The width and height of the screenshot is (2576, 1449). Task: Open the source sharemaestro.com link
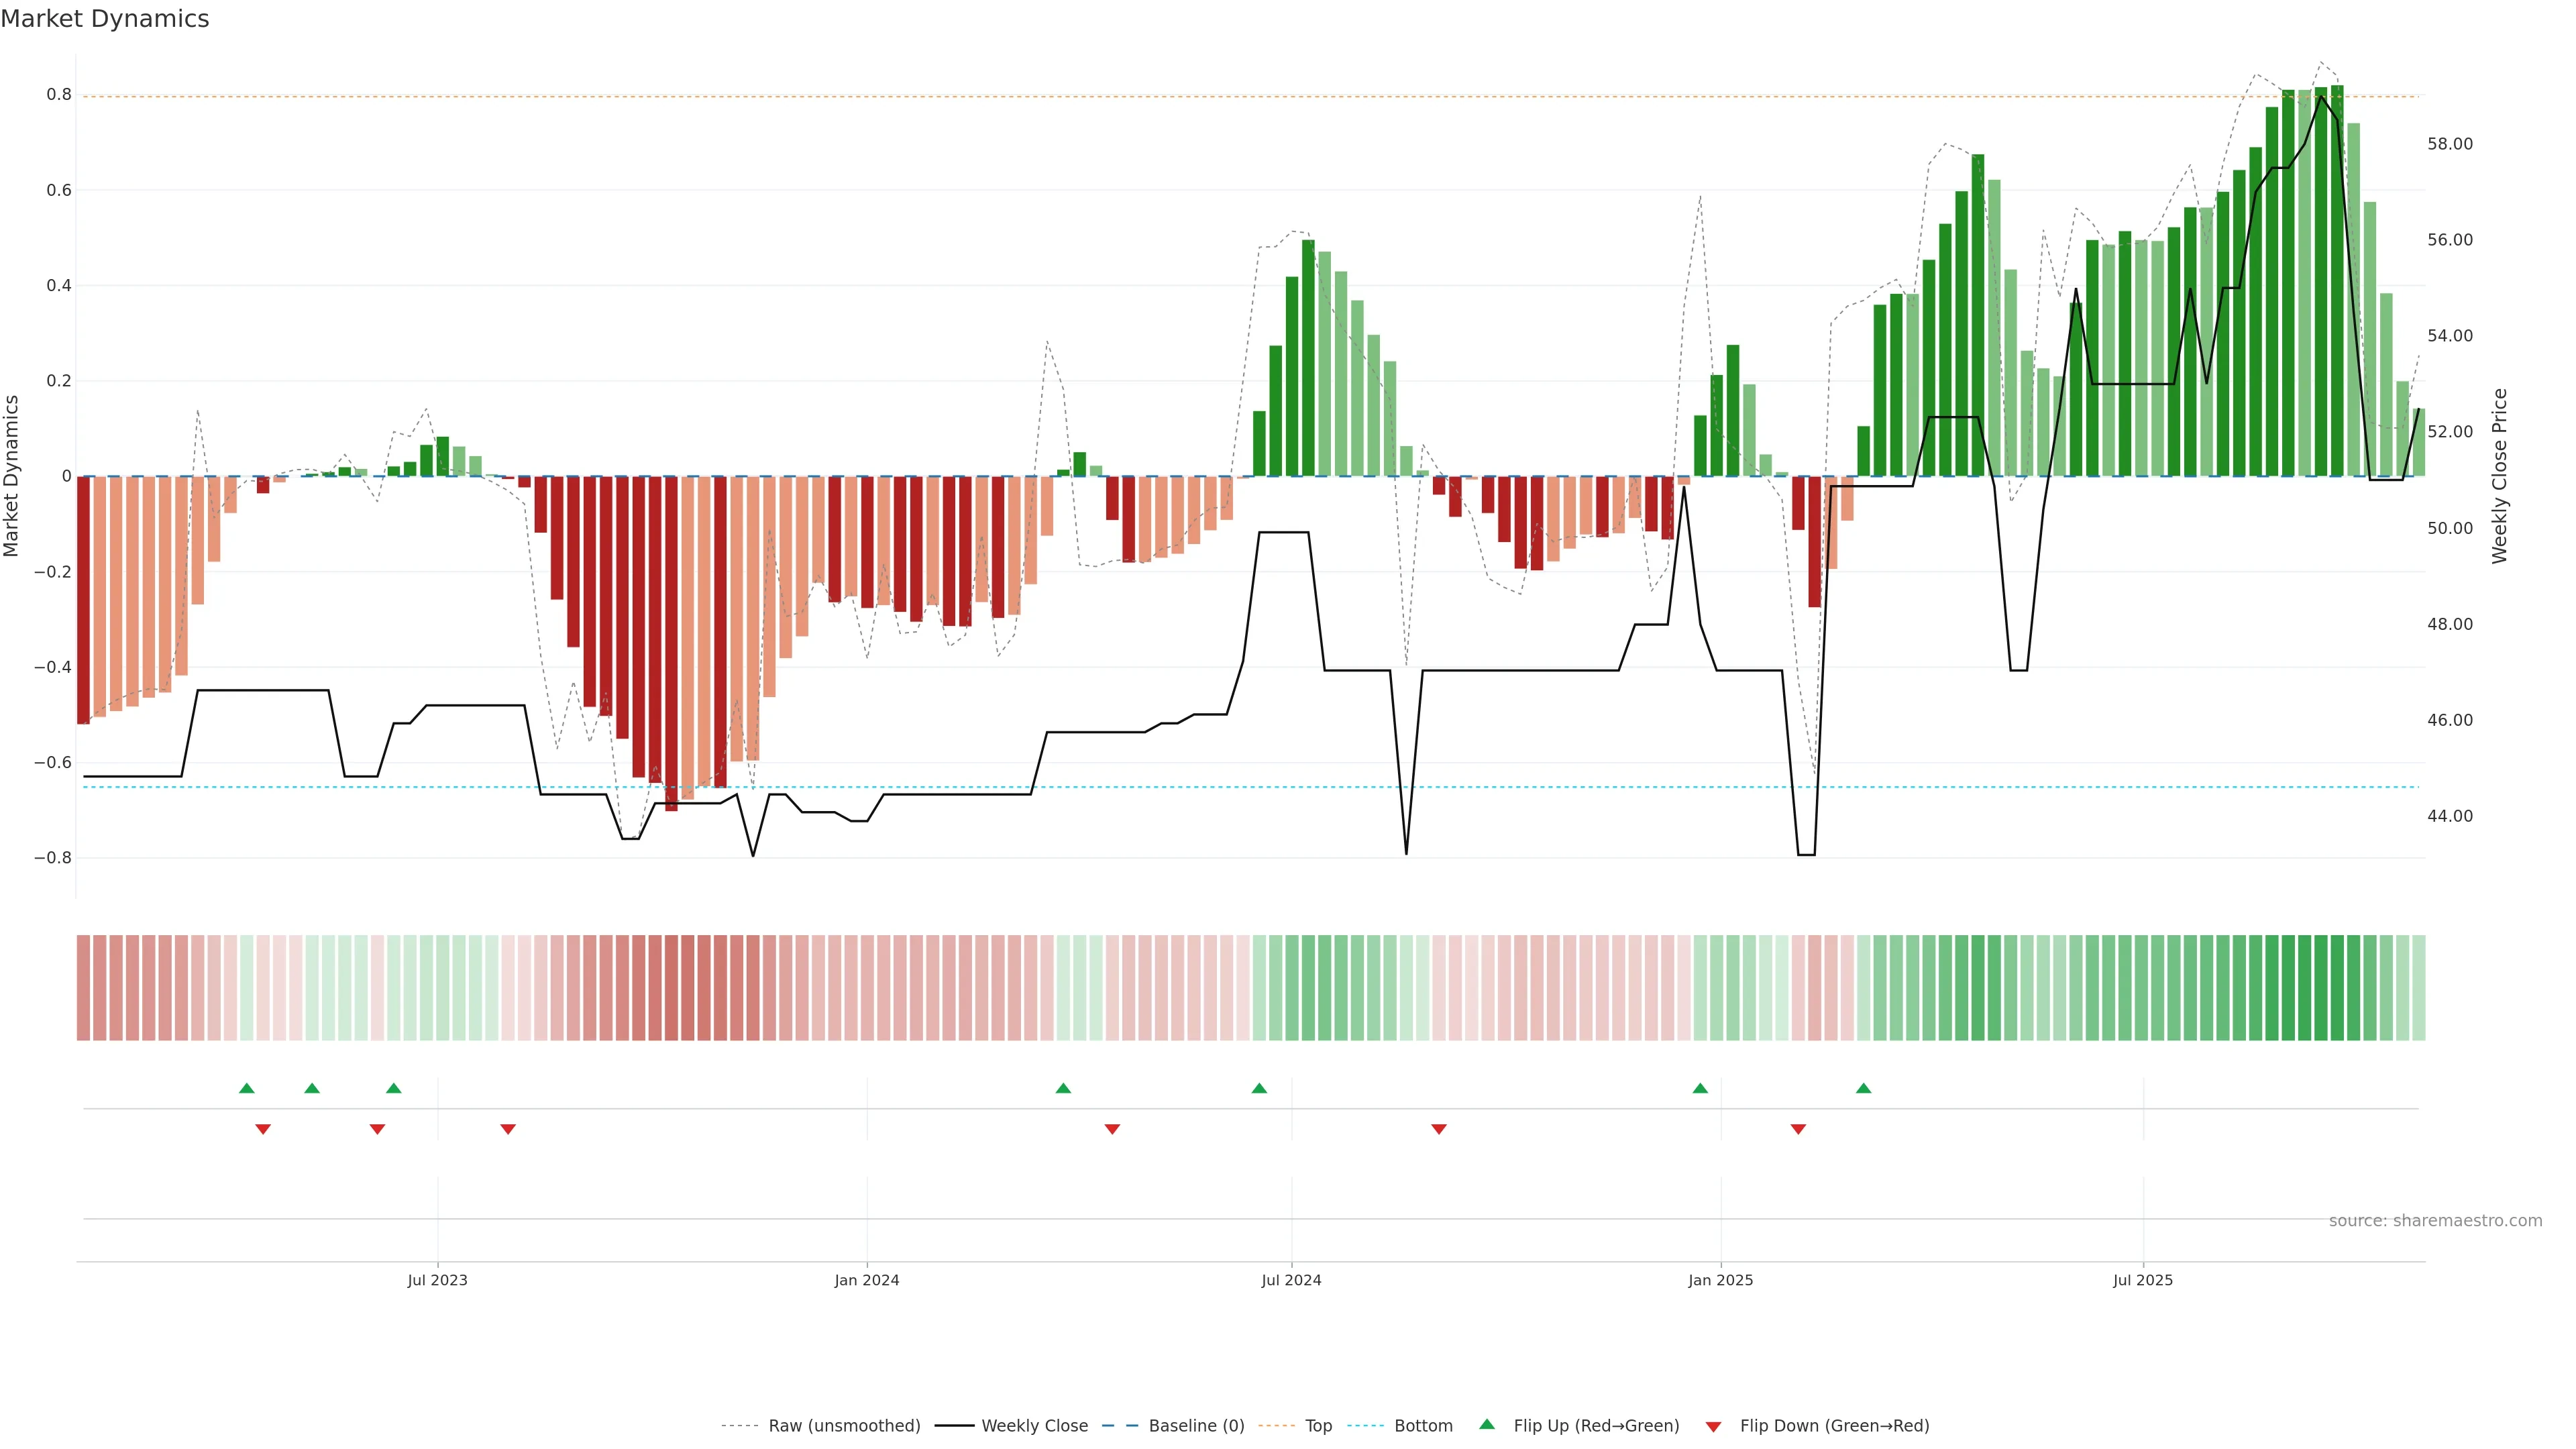2435,1220
